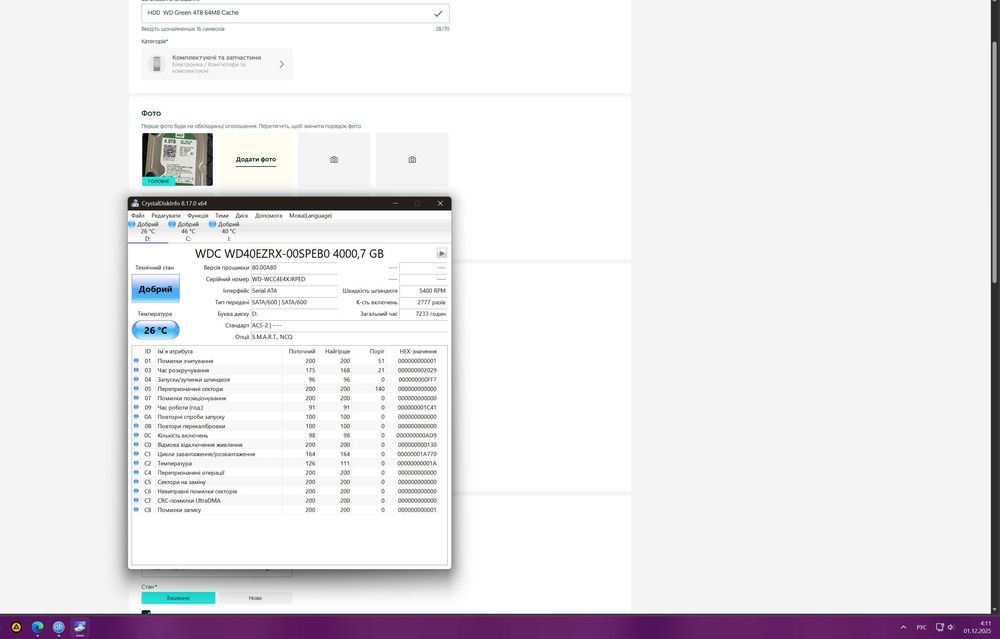
Task: Click status dot for C2 Температура
Action: (x=136, y=464)
